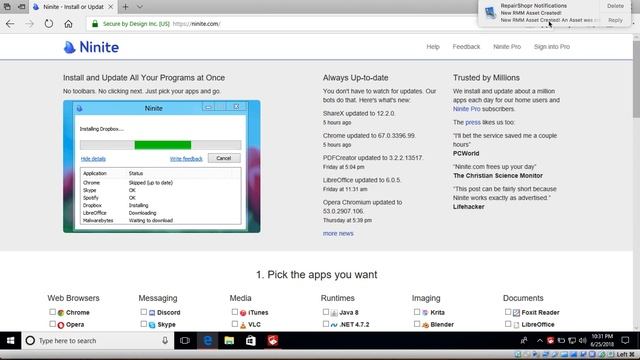640x360 pixels.
Task: Open Feedback in Ninite header
Action: [466, 47]
